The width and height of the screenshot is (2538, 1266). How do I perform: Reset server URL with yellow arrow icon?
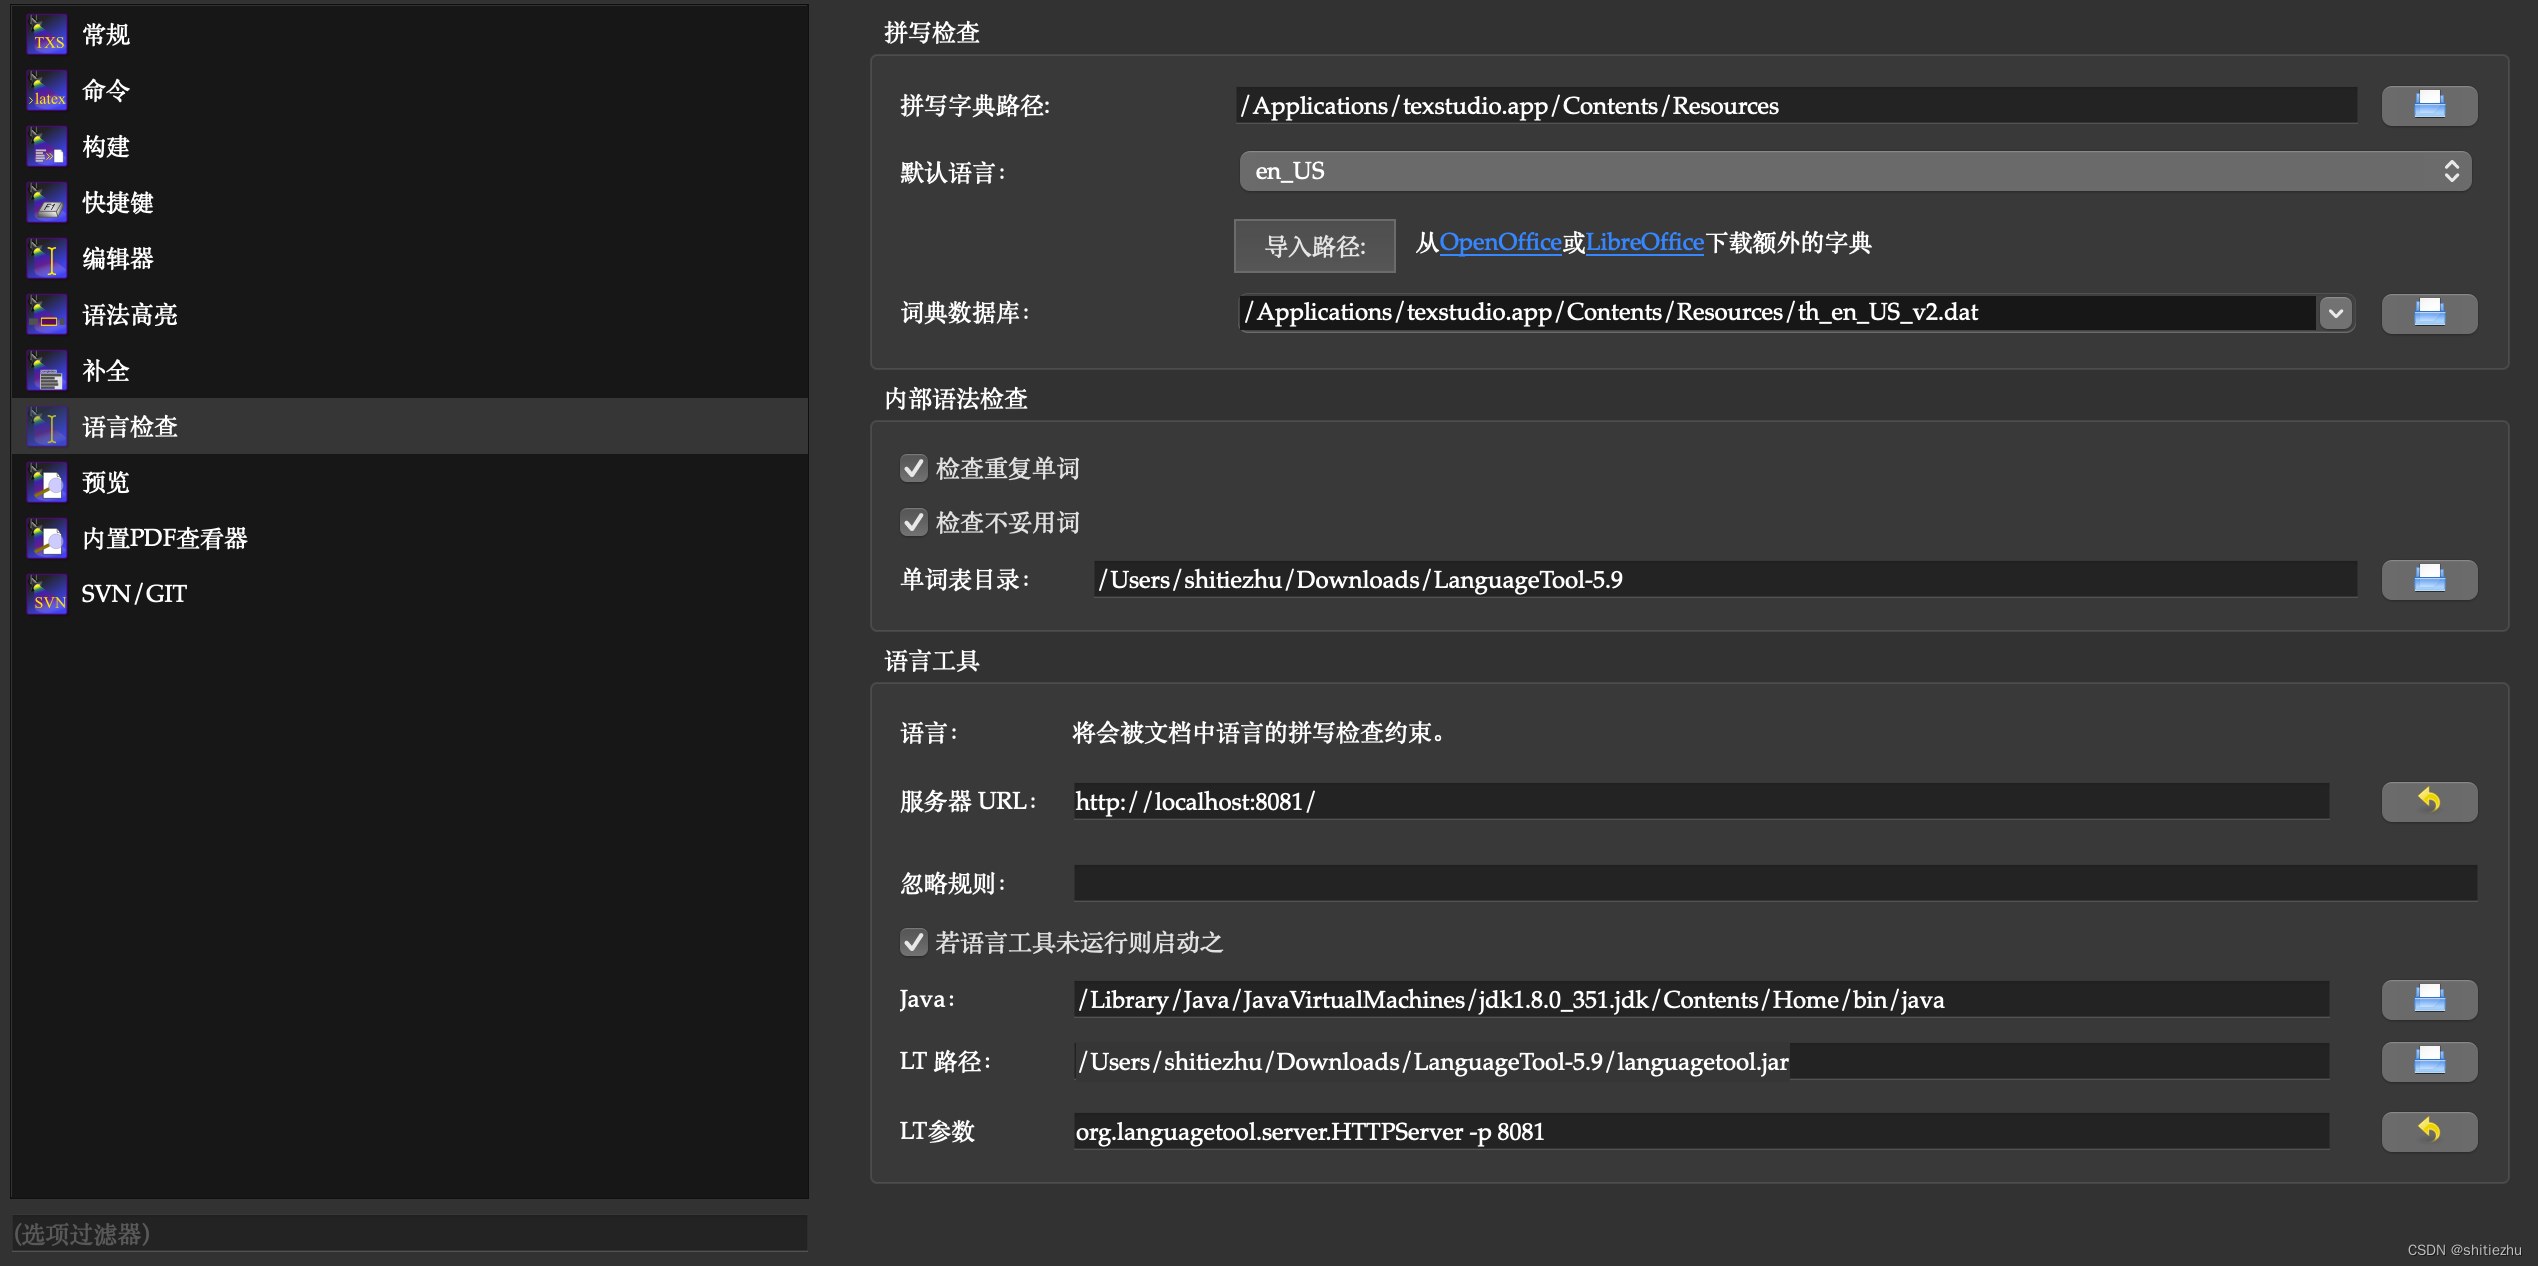2428,801
